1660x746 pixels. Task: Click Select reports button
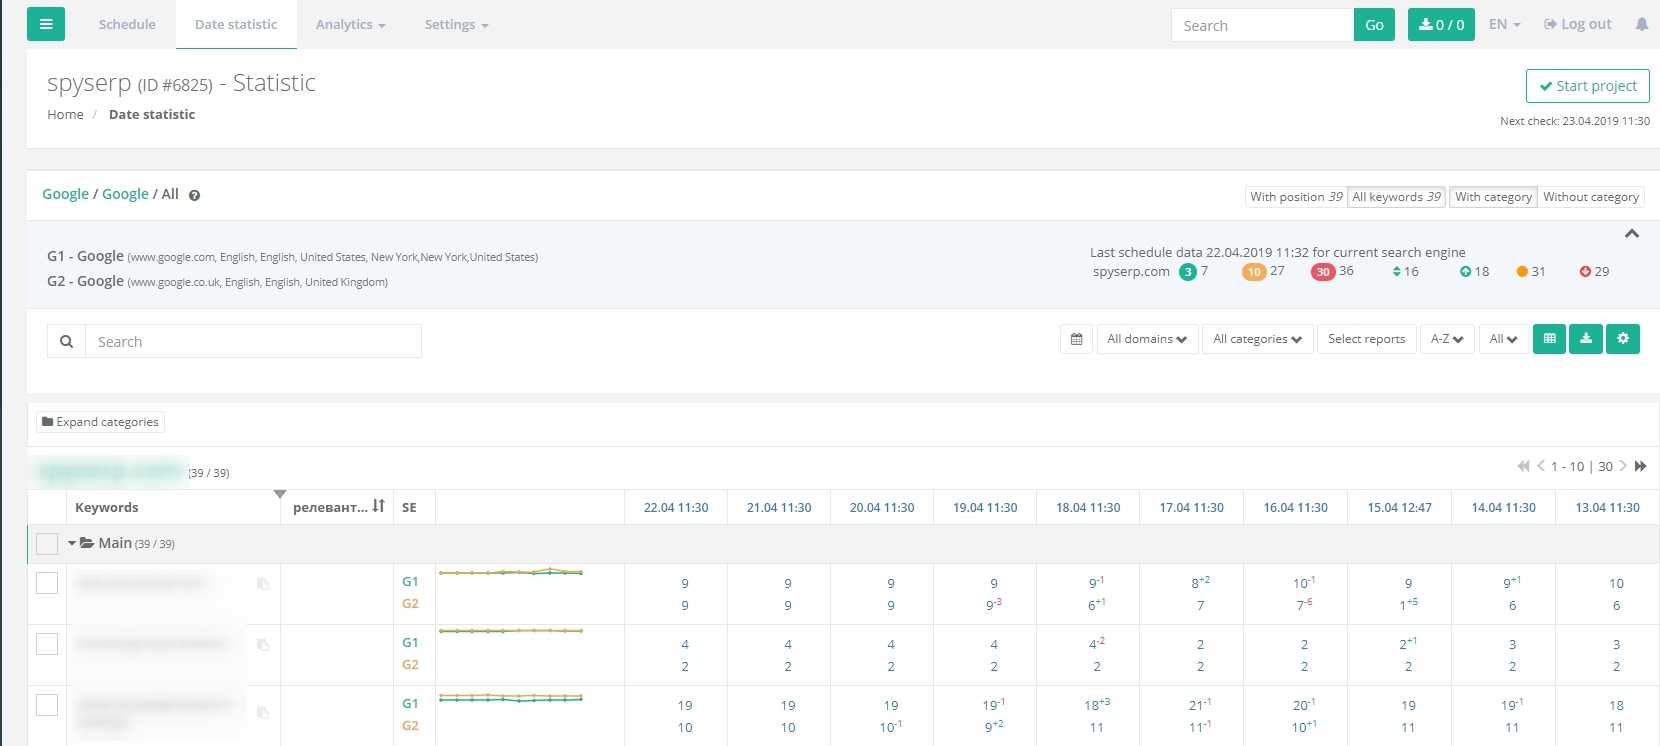point(1366,339)
